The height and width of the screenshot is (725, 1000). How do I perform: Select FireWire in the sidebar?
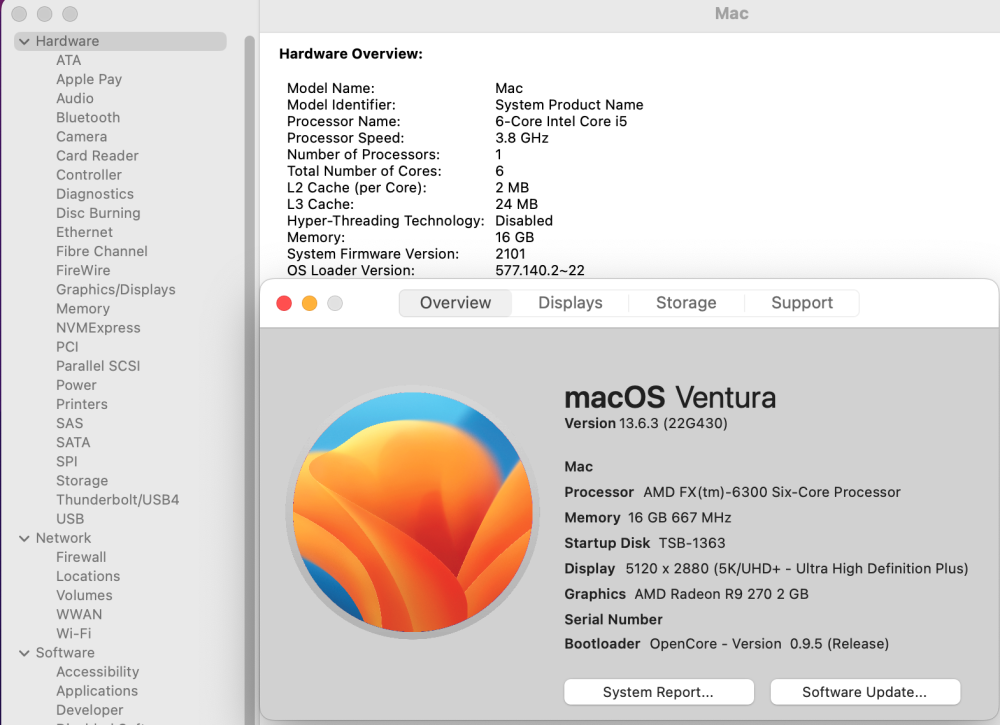[83, 271]
